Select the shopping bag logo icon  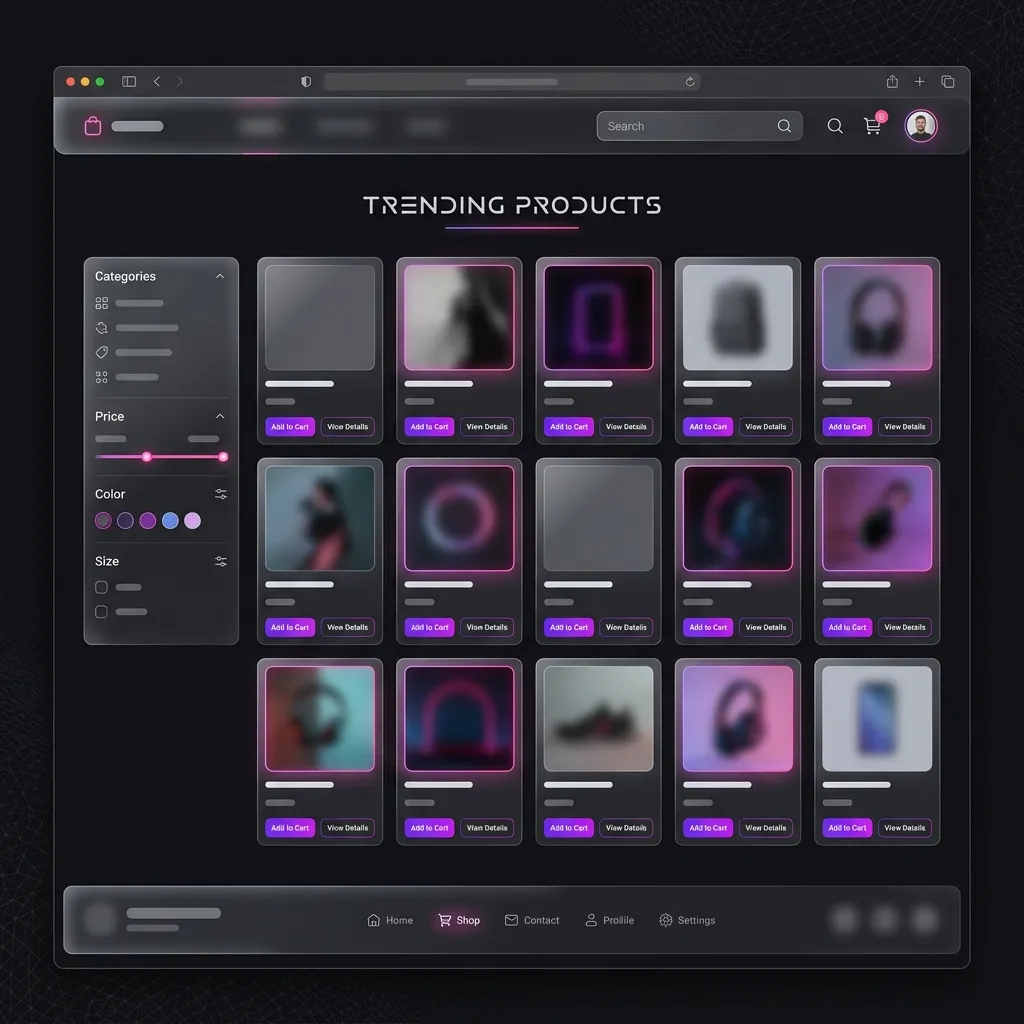[92, 126]
